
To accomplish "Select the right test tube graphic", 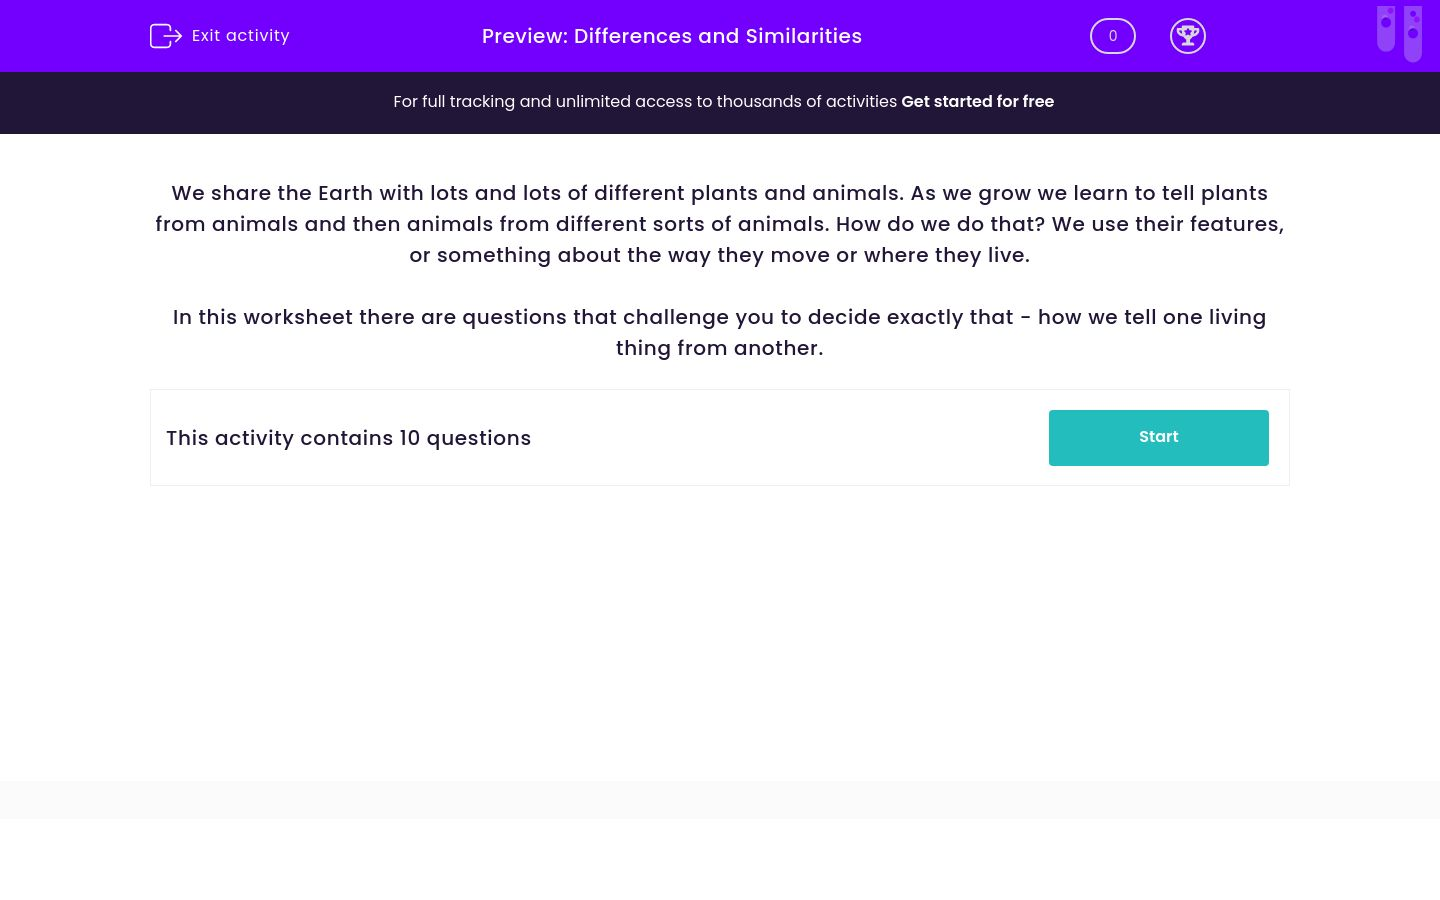I will [x=1413, y=33].
